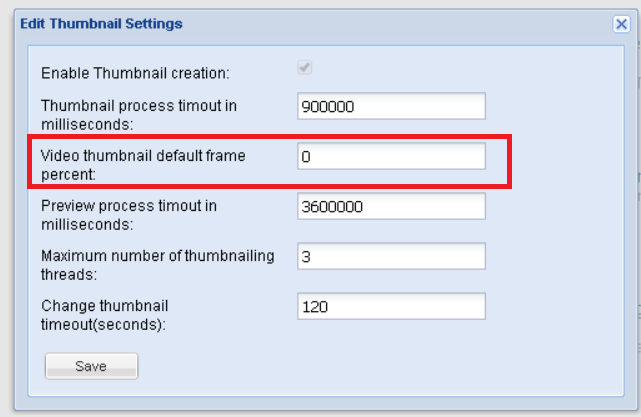Screen dimensions: 641x417
Task: Save the thumbnail settings
Action: point(92,366)
